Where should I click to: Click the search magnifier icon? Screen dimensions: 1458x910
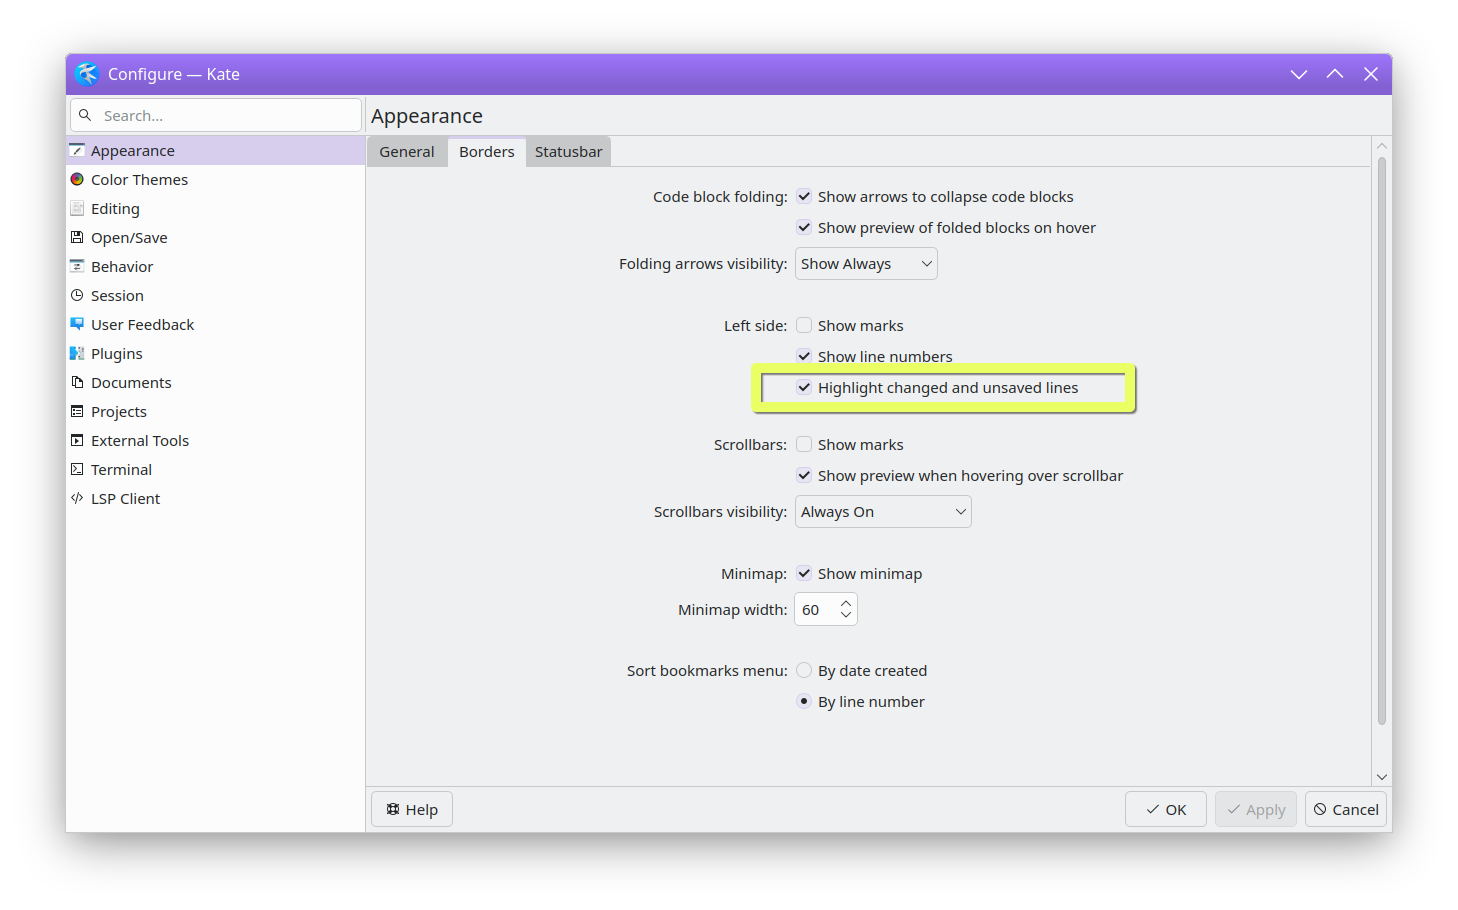tap(85, 115)
